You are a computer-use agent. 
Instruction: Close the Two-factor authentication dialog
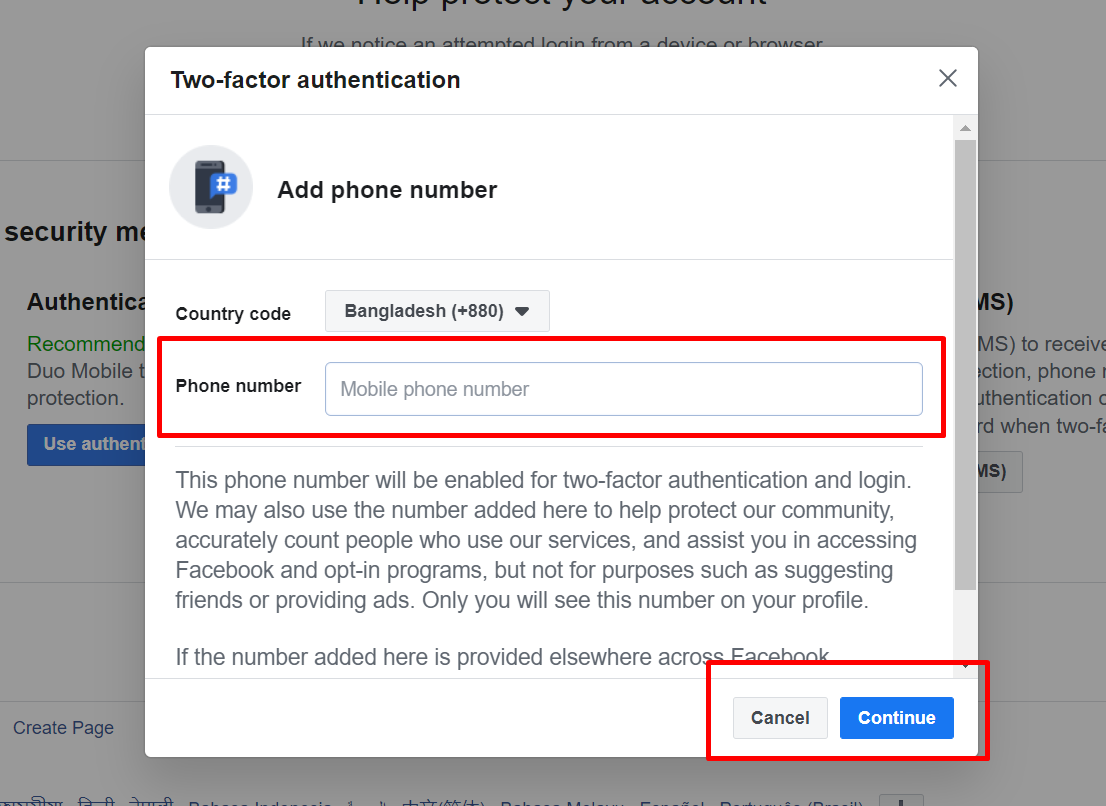click(947, 78)
